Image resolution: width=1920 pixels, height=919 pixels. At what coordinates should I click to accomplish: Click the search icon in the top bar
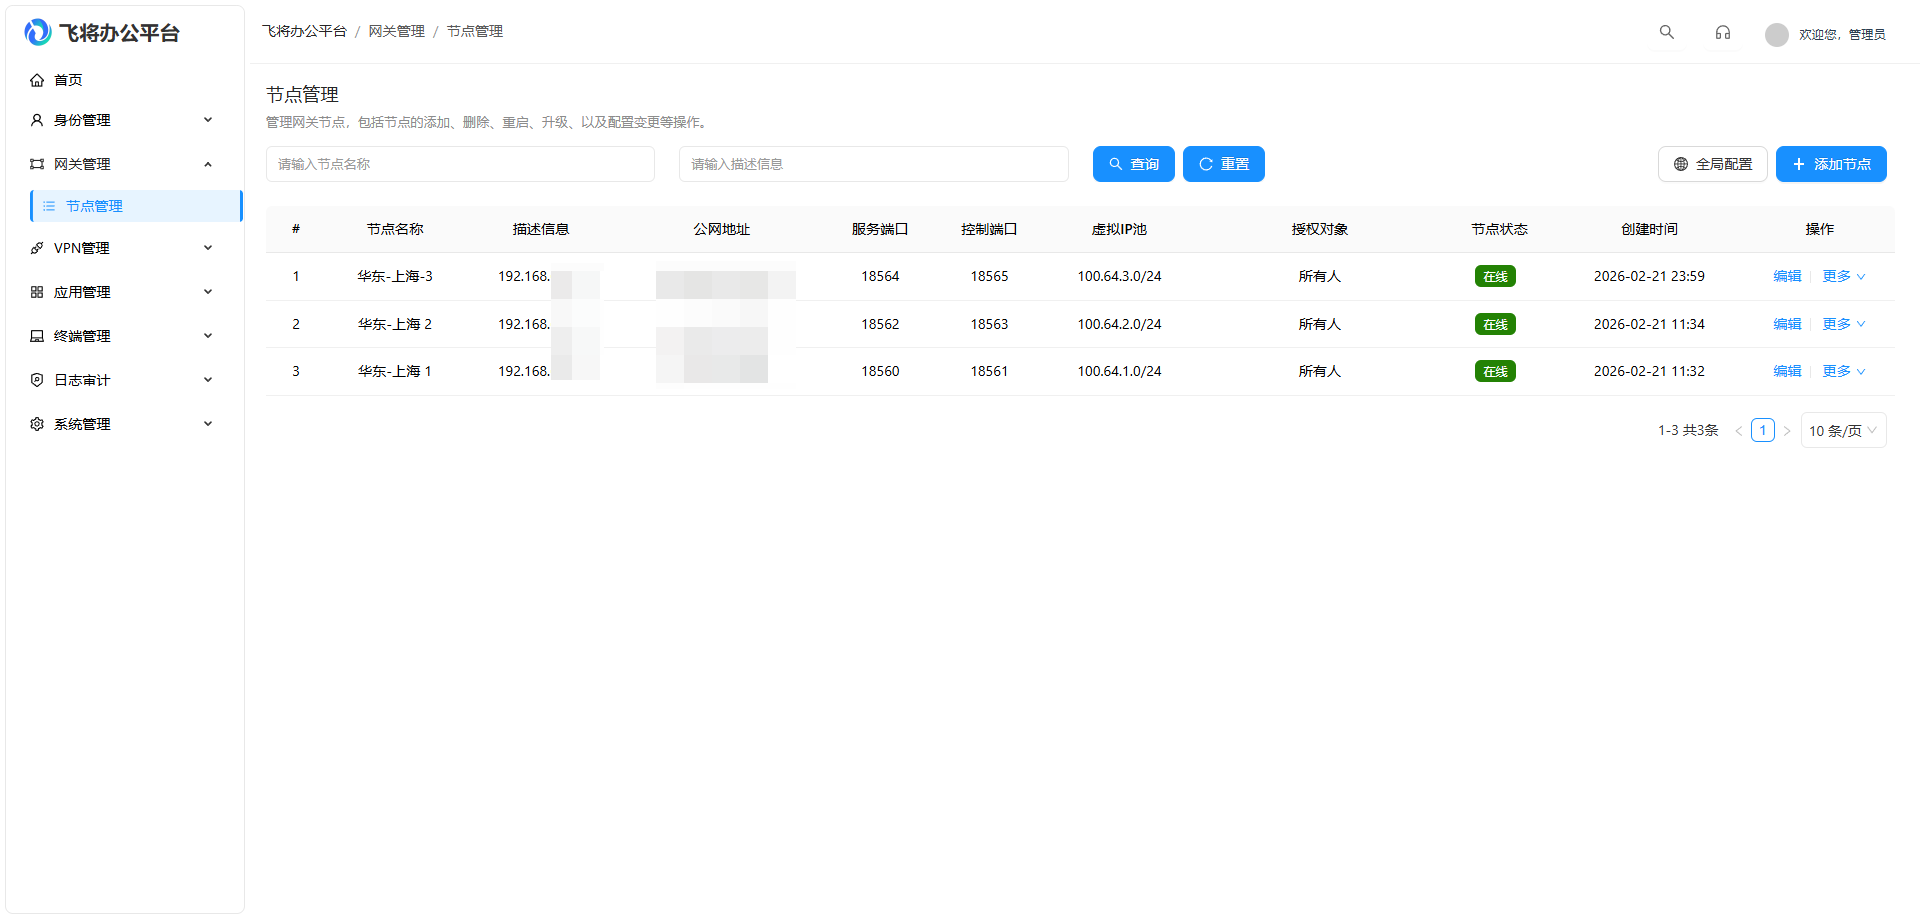pyautogui.click(x=1666, y=31)
